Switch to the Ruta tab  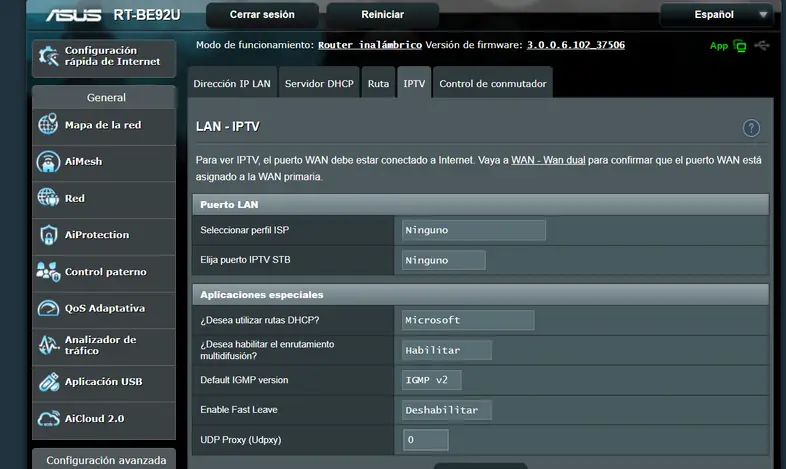click(378, 83)
